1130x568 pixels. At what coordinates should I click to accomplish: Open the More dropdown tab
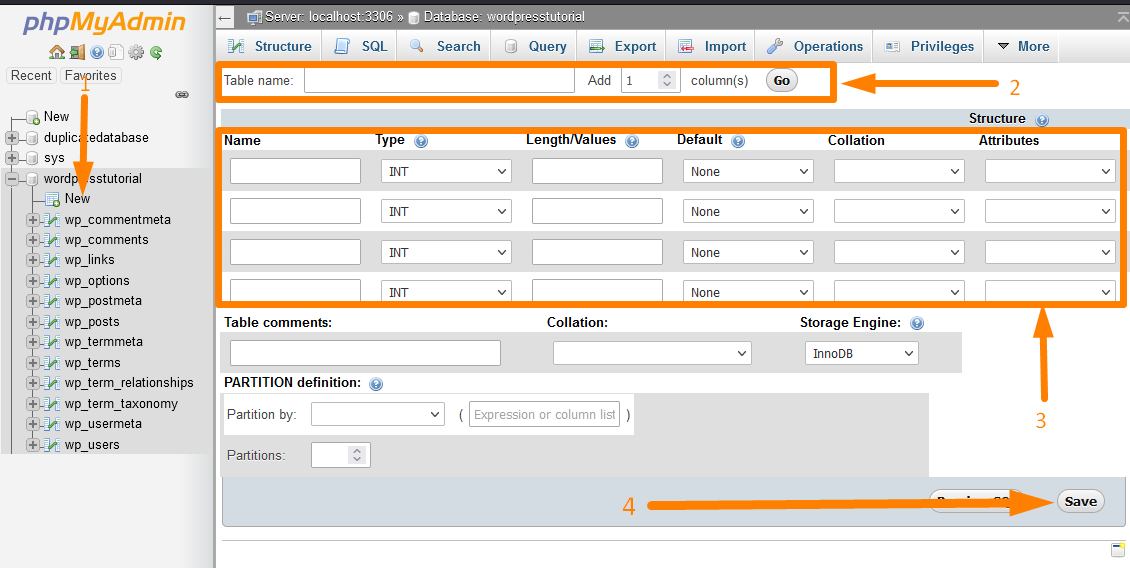coord(1024,46)
